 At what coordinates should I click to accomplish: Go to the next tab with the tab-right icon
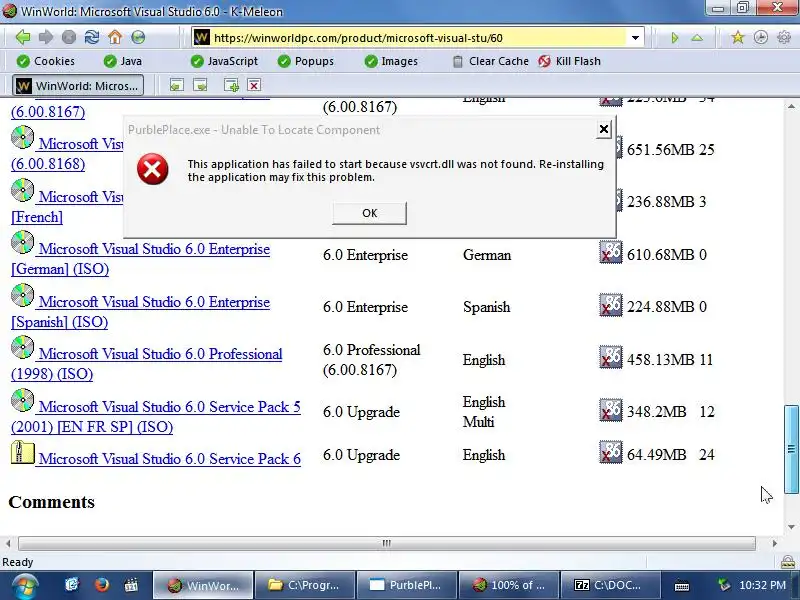[200, 85]
